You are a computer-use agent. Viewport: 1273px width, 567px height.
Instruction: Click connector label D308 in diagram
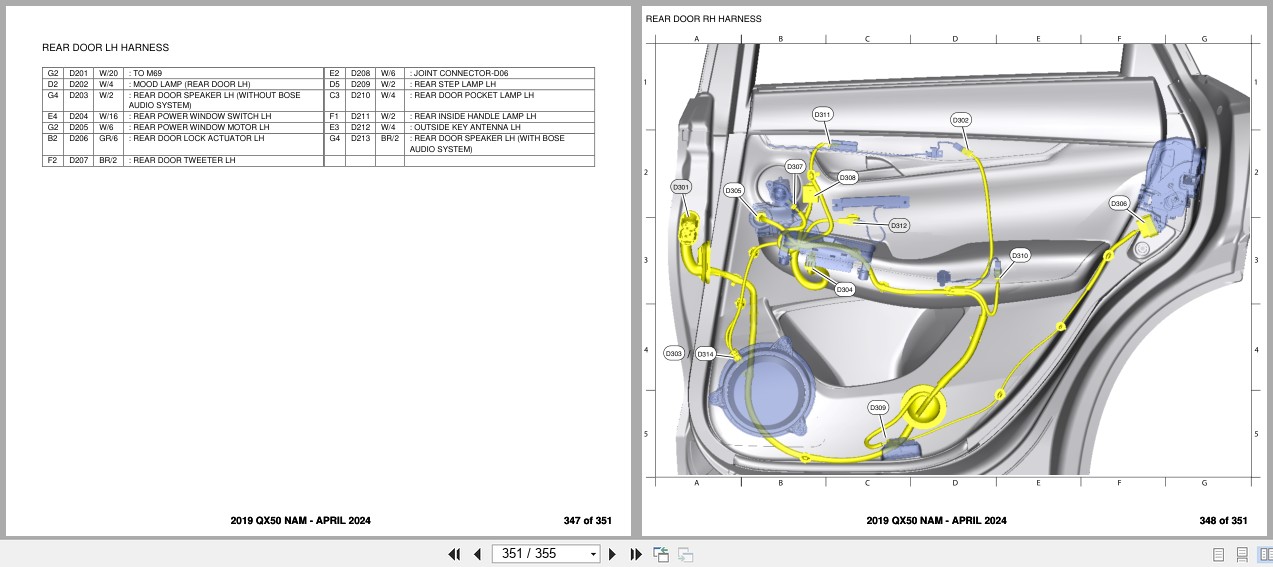pyautogui.click(x=848, y=177)
